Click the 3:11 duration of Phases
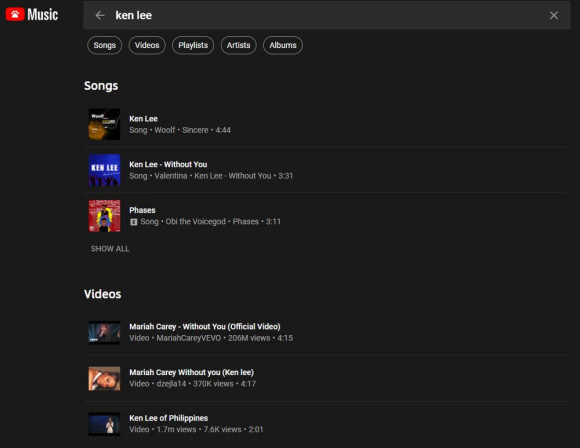 (x=273, y=222)
